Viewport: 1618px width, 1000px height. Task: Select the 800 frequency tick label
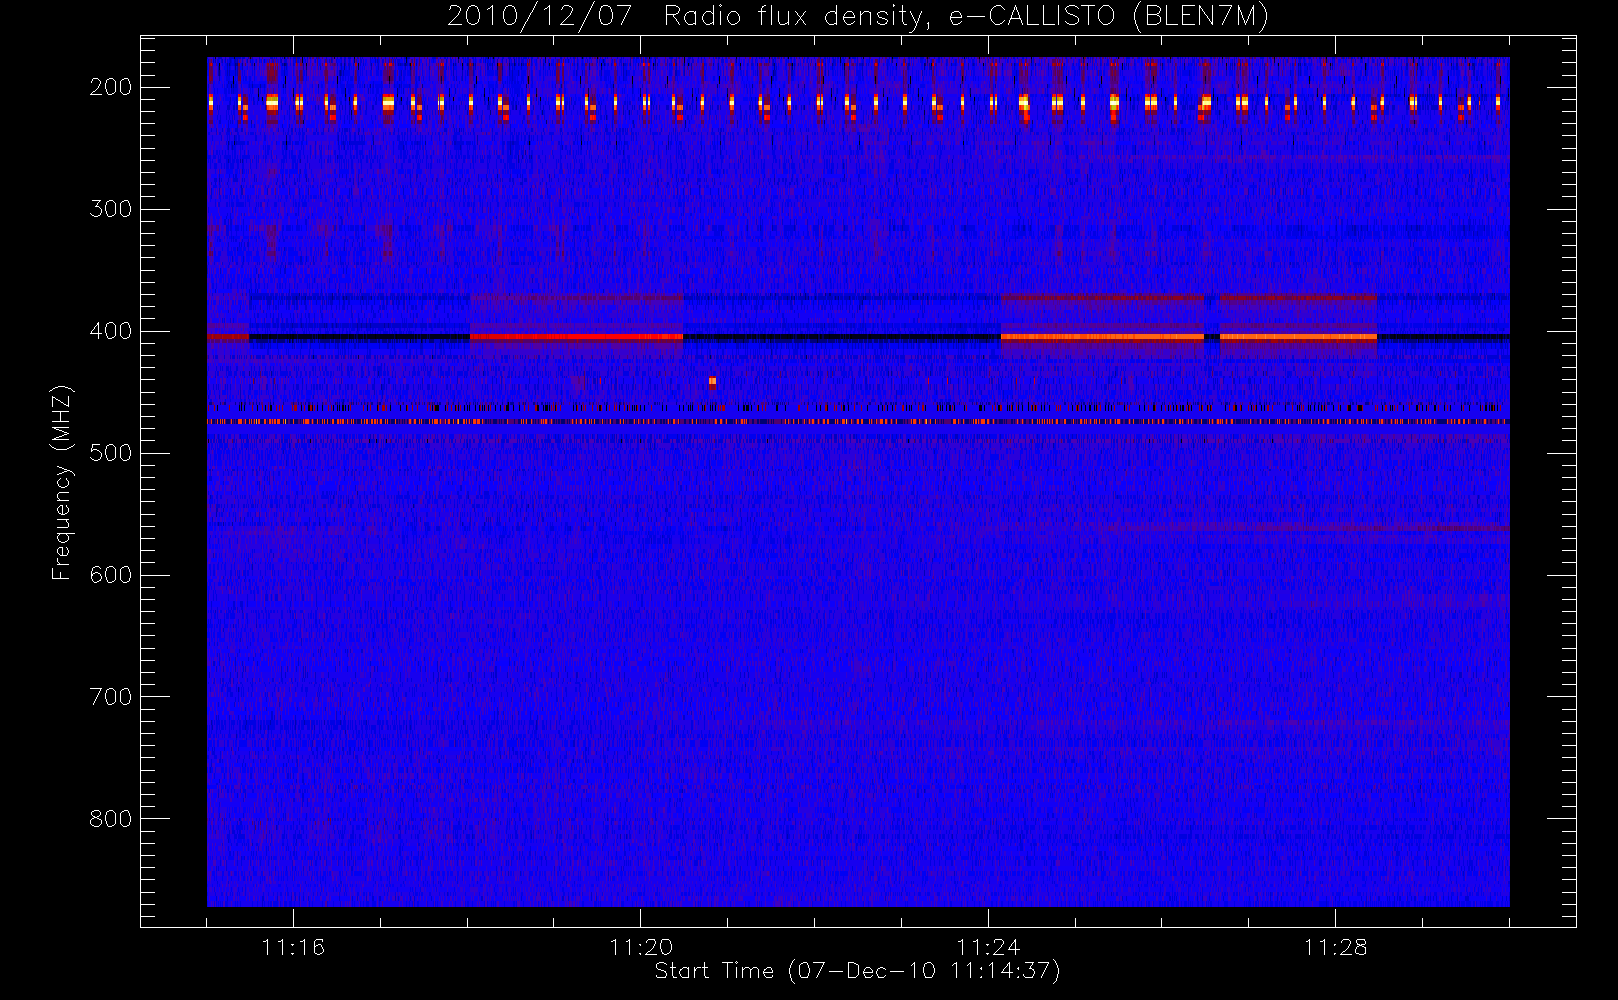(x=111, y=819)
